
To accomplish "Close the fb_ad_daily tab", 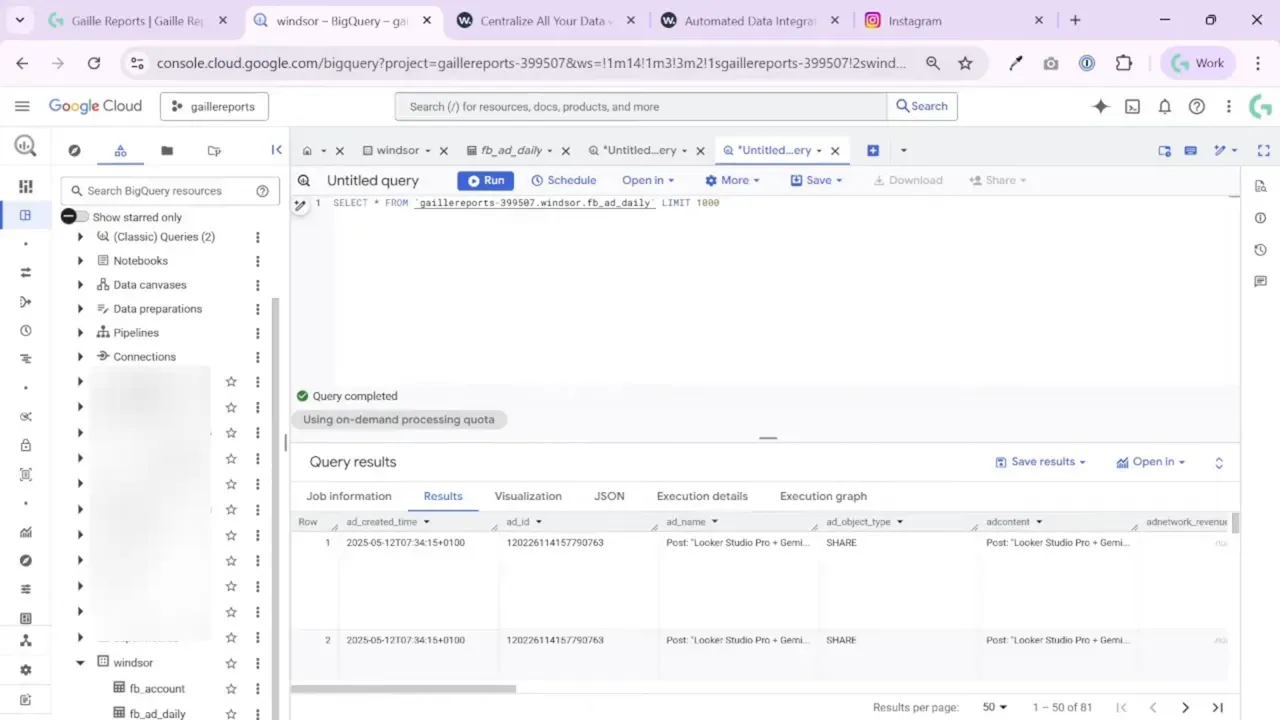I will click(566, 151).
